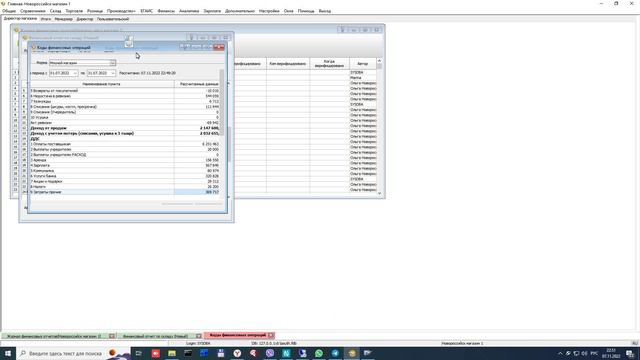Open the period end date dropdown

click(x=113, y=73)
